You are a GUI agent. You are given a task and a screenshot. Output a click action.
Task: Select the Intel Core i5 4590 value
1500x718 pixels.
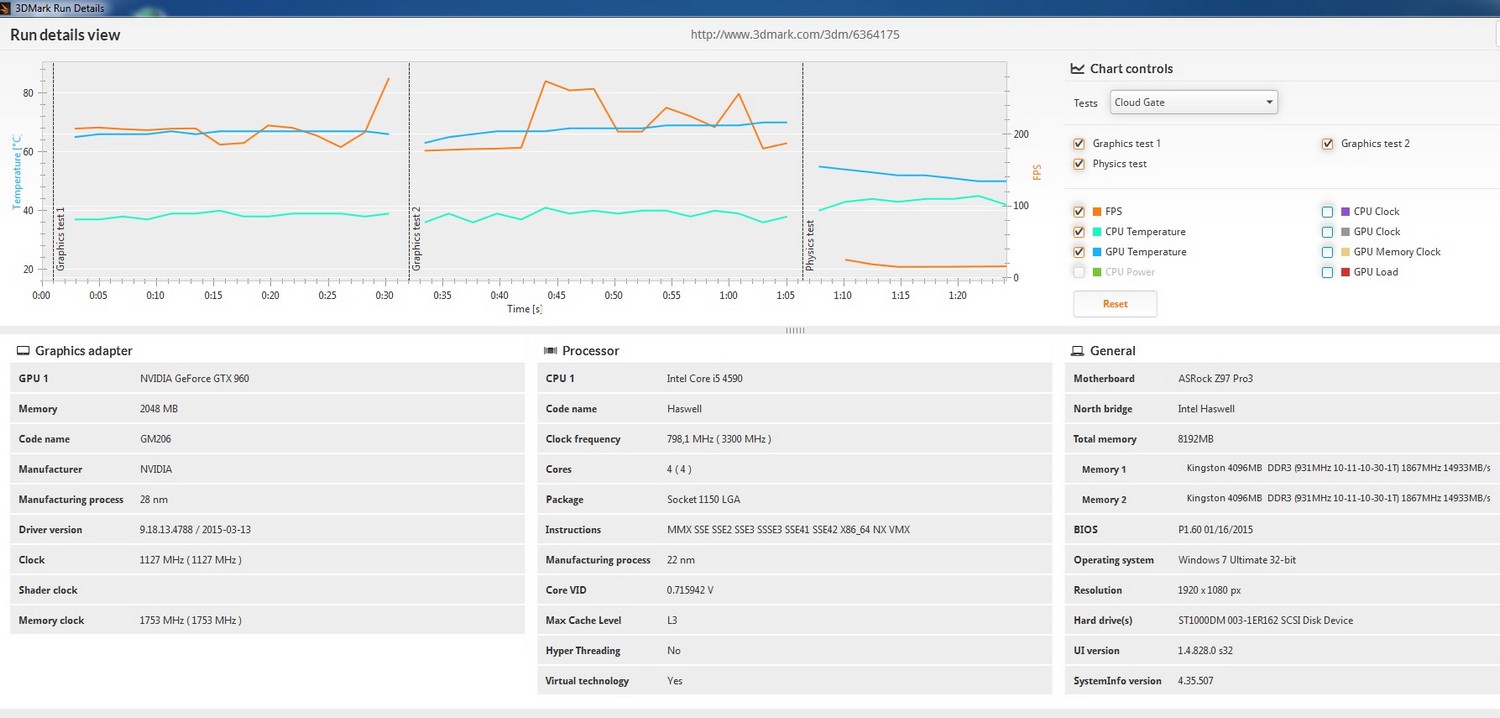(x=704, y=379)
